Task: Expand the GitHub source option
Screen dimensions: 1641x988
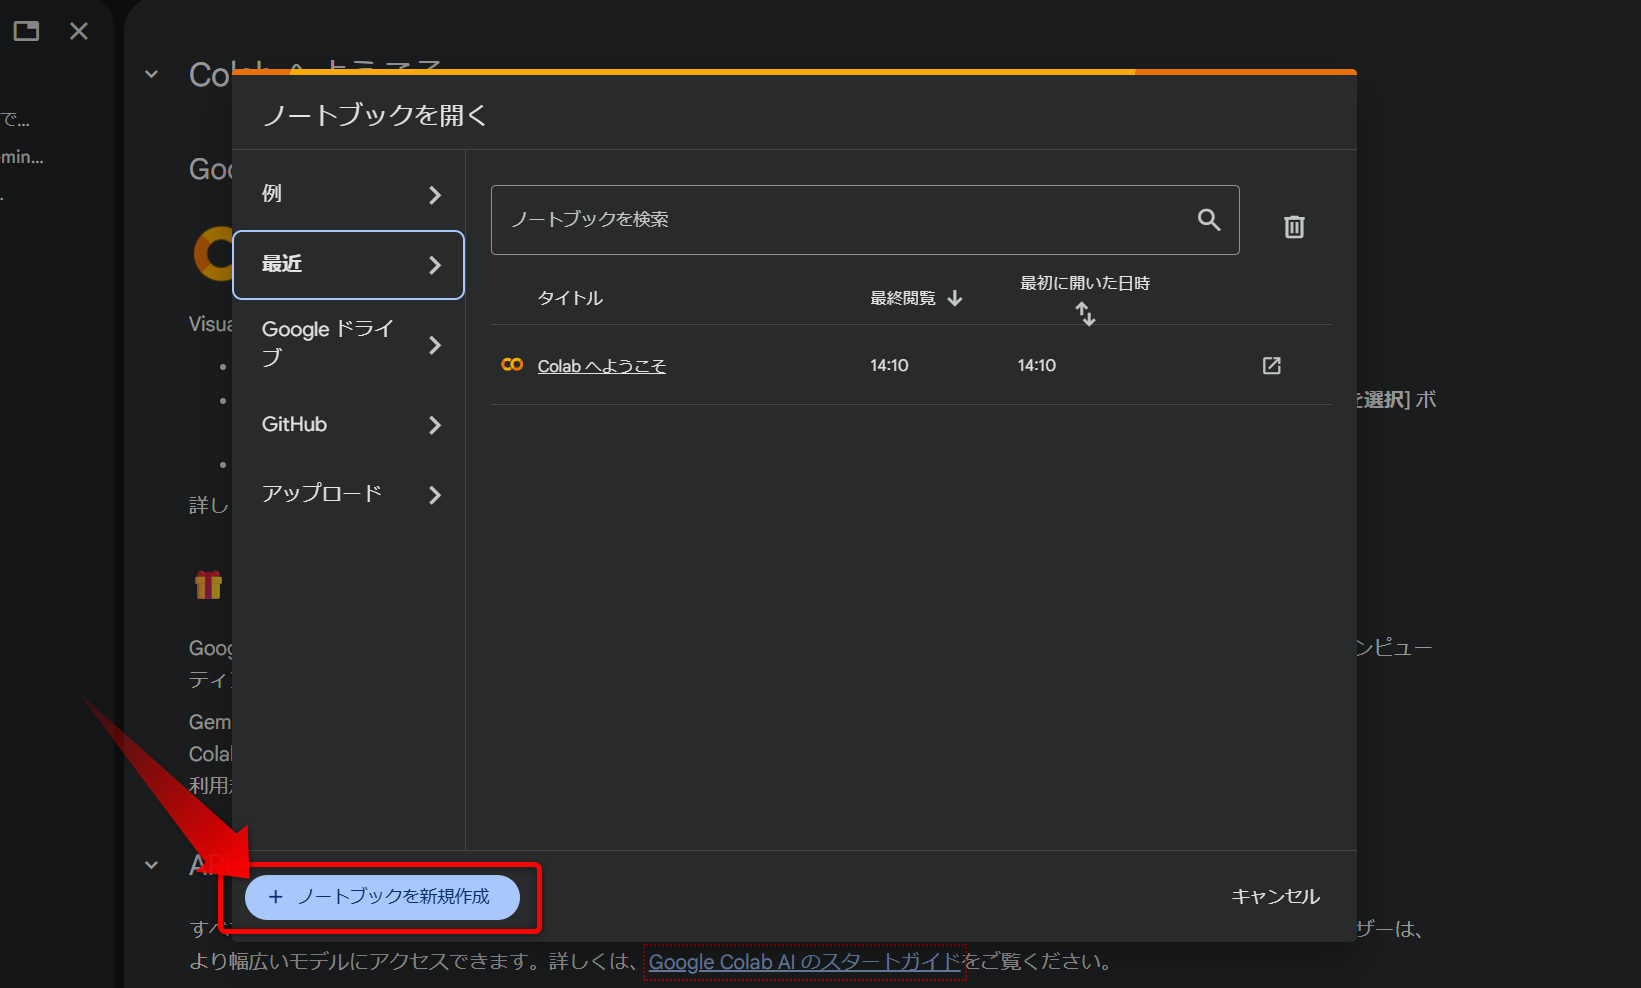Action: [x=348, y=424]
